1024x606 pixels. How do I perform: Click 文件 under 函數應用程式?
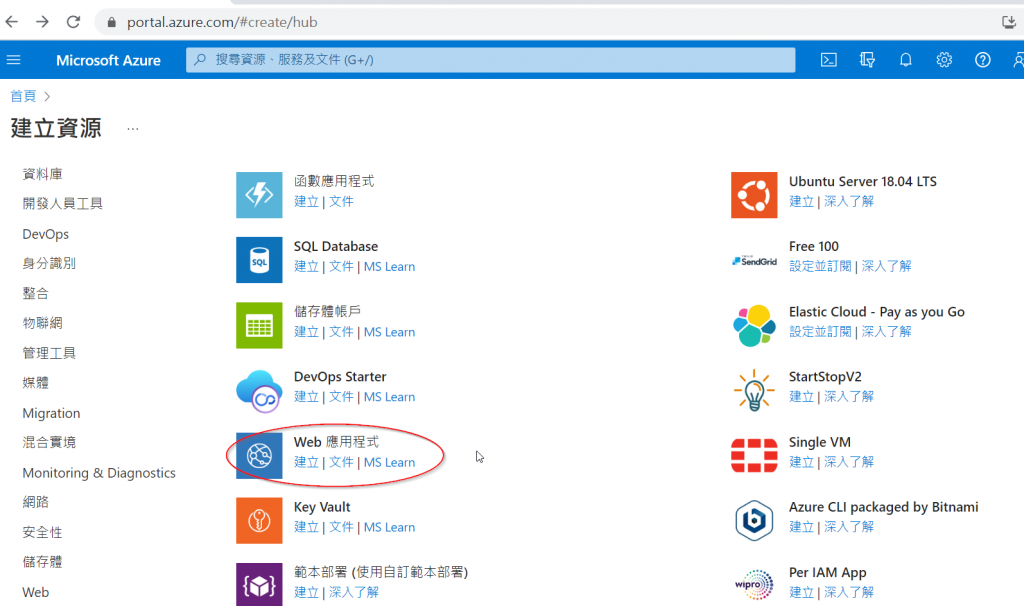341,201
